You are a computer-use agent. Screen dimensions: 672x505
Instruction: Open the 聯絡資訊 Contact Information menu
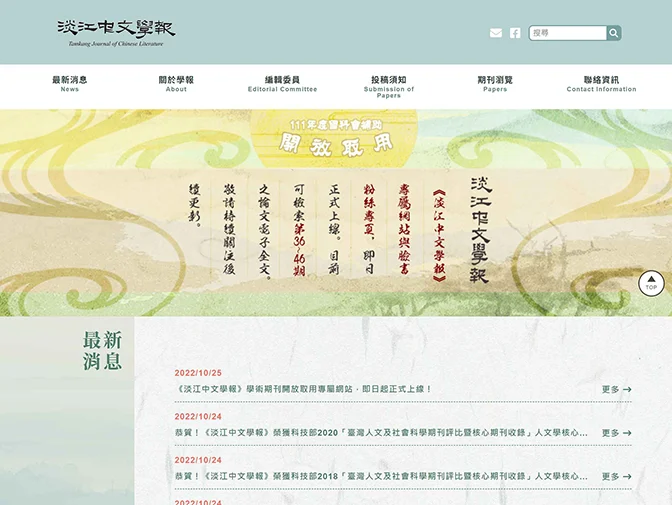pos(601,84)
